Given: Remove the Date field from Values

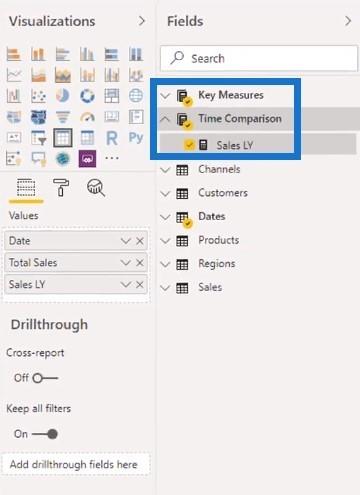Looking at the screenshot, I should [x=140, y=241].
